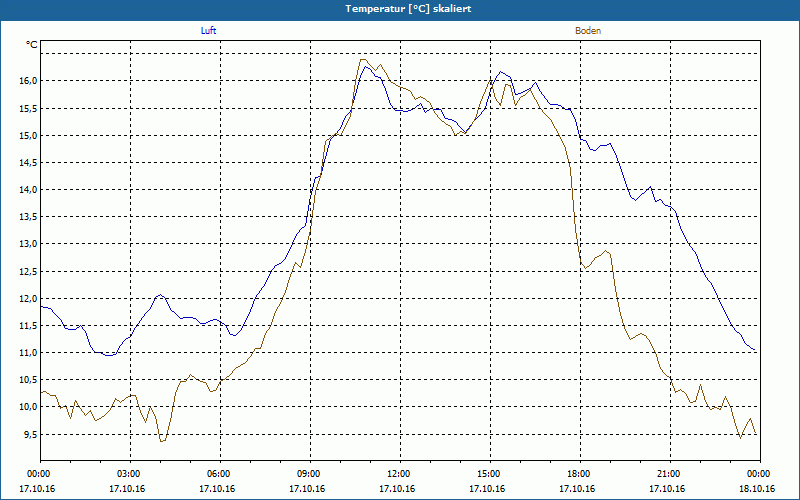Click the 09:00 time axis label
This screenshot has width=800, height=500.
[x=311, y=474]
